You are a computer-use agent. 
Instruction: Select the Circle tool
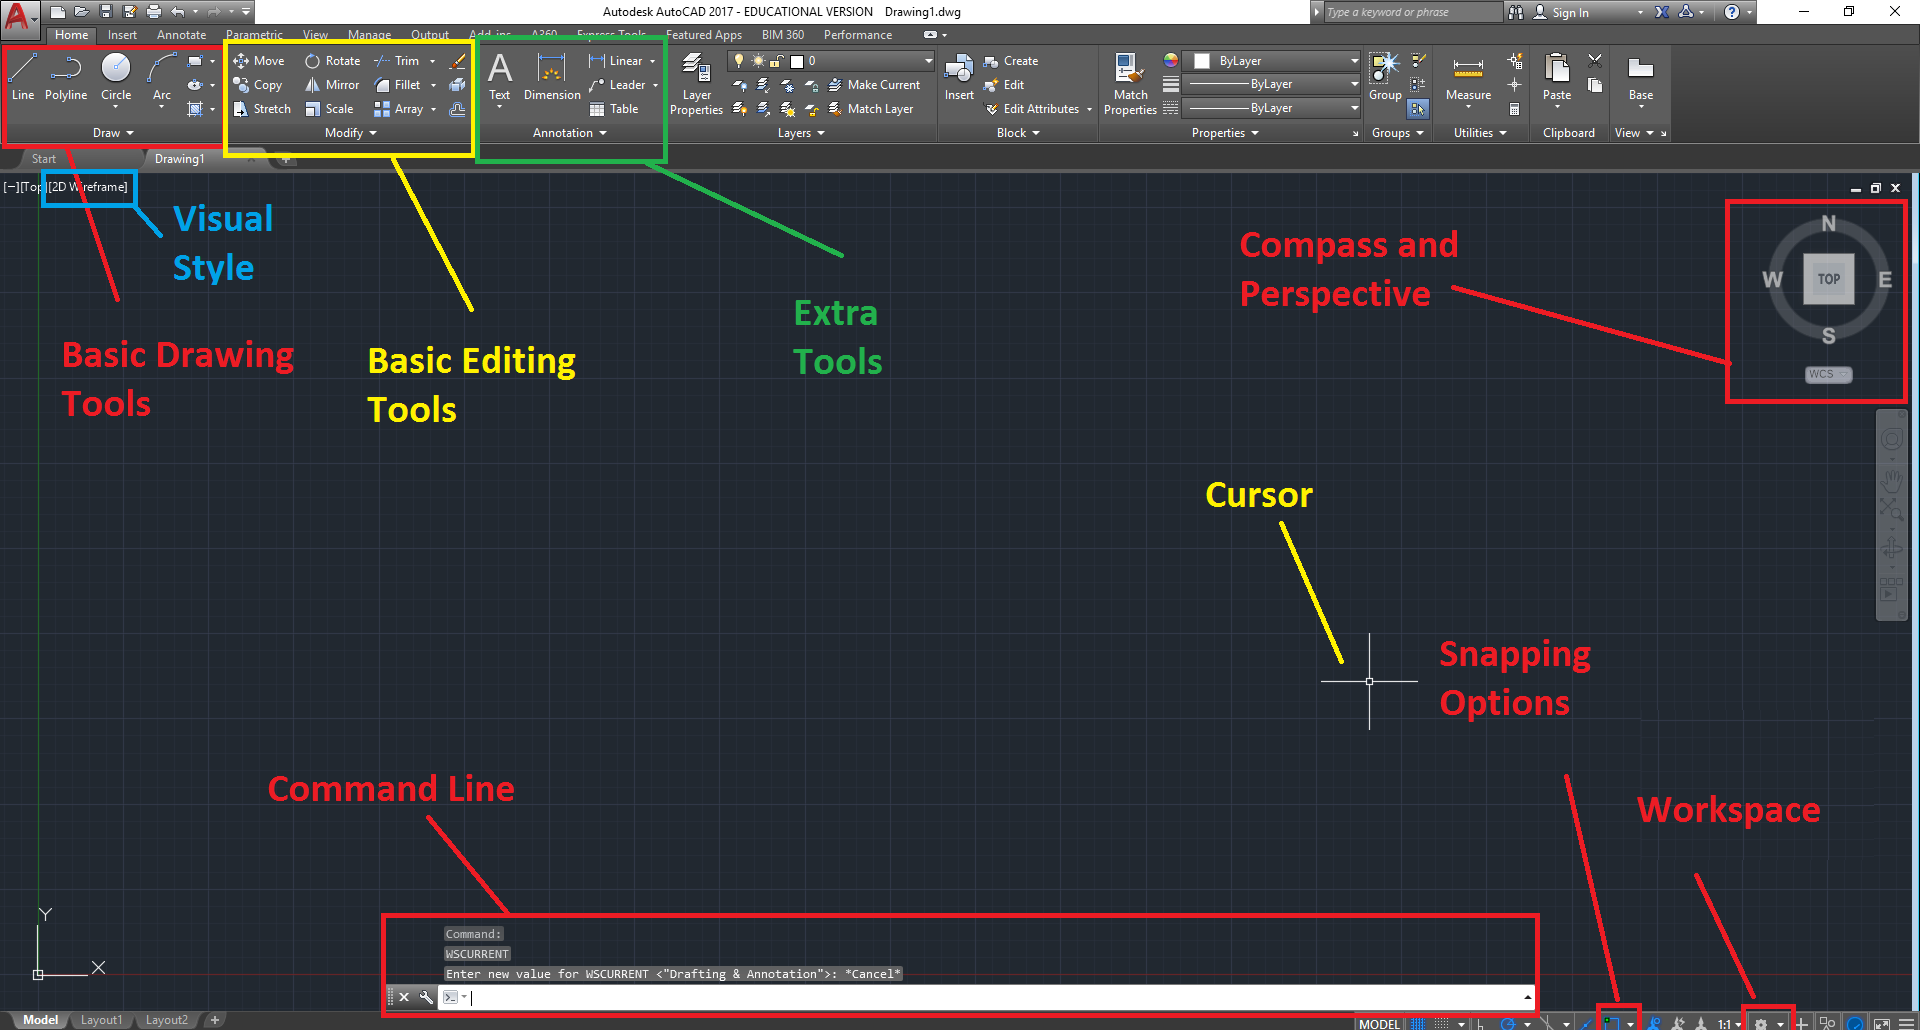(115, 75)
